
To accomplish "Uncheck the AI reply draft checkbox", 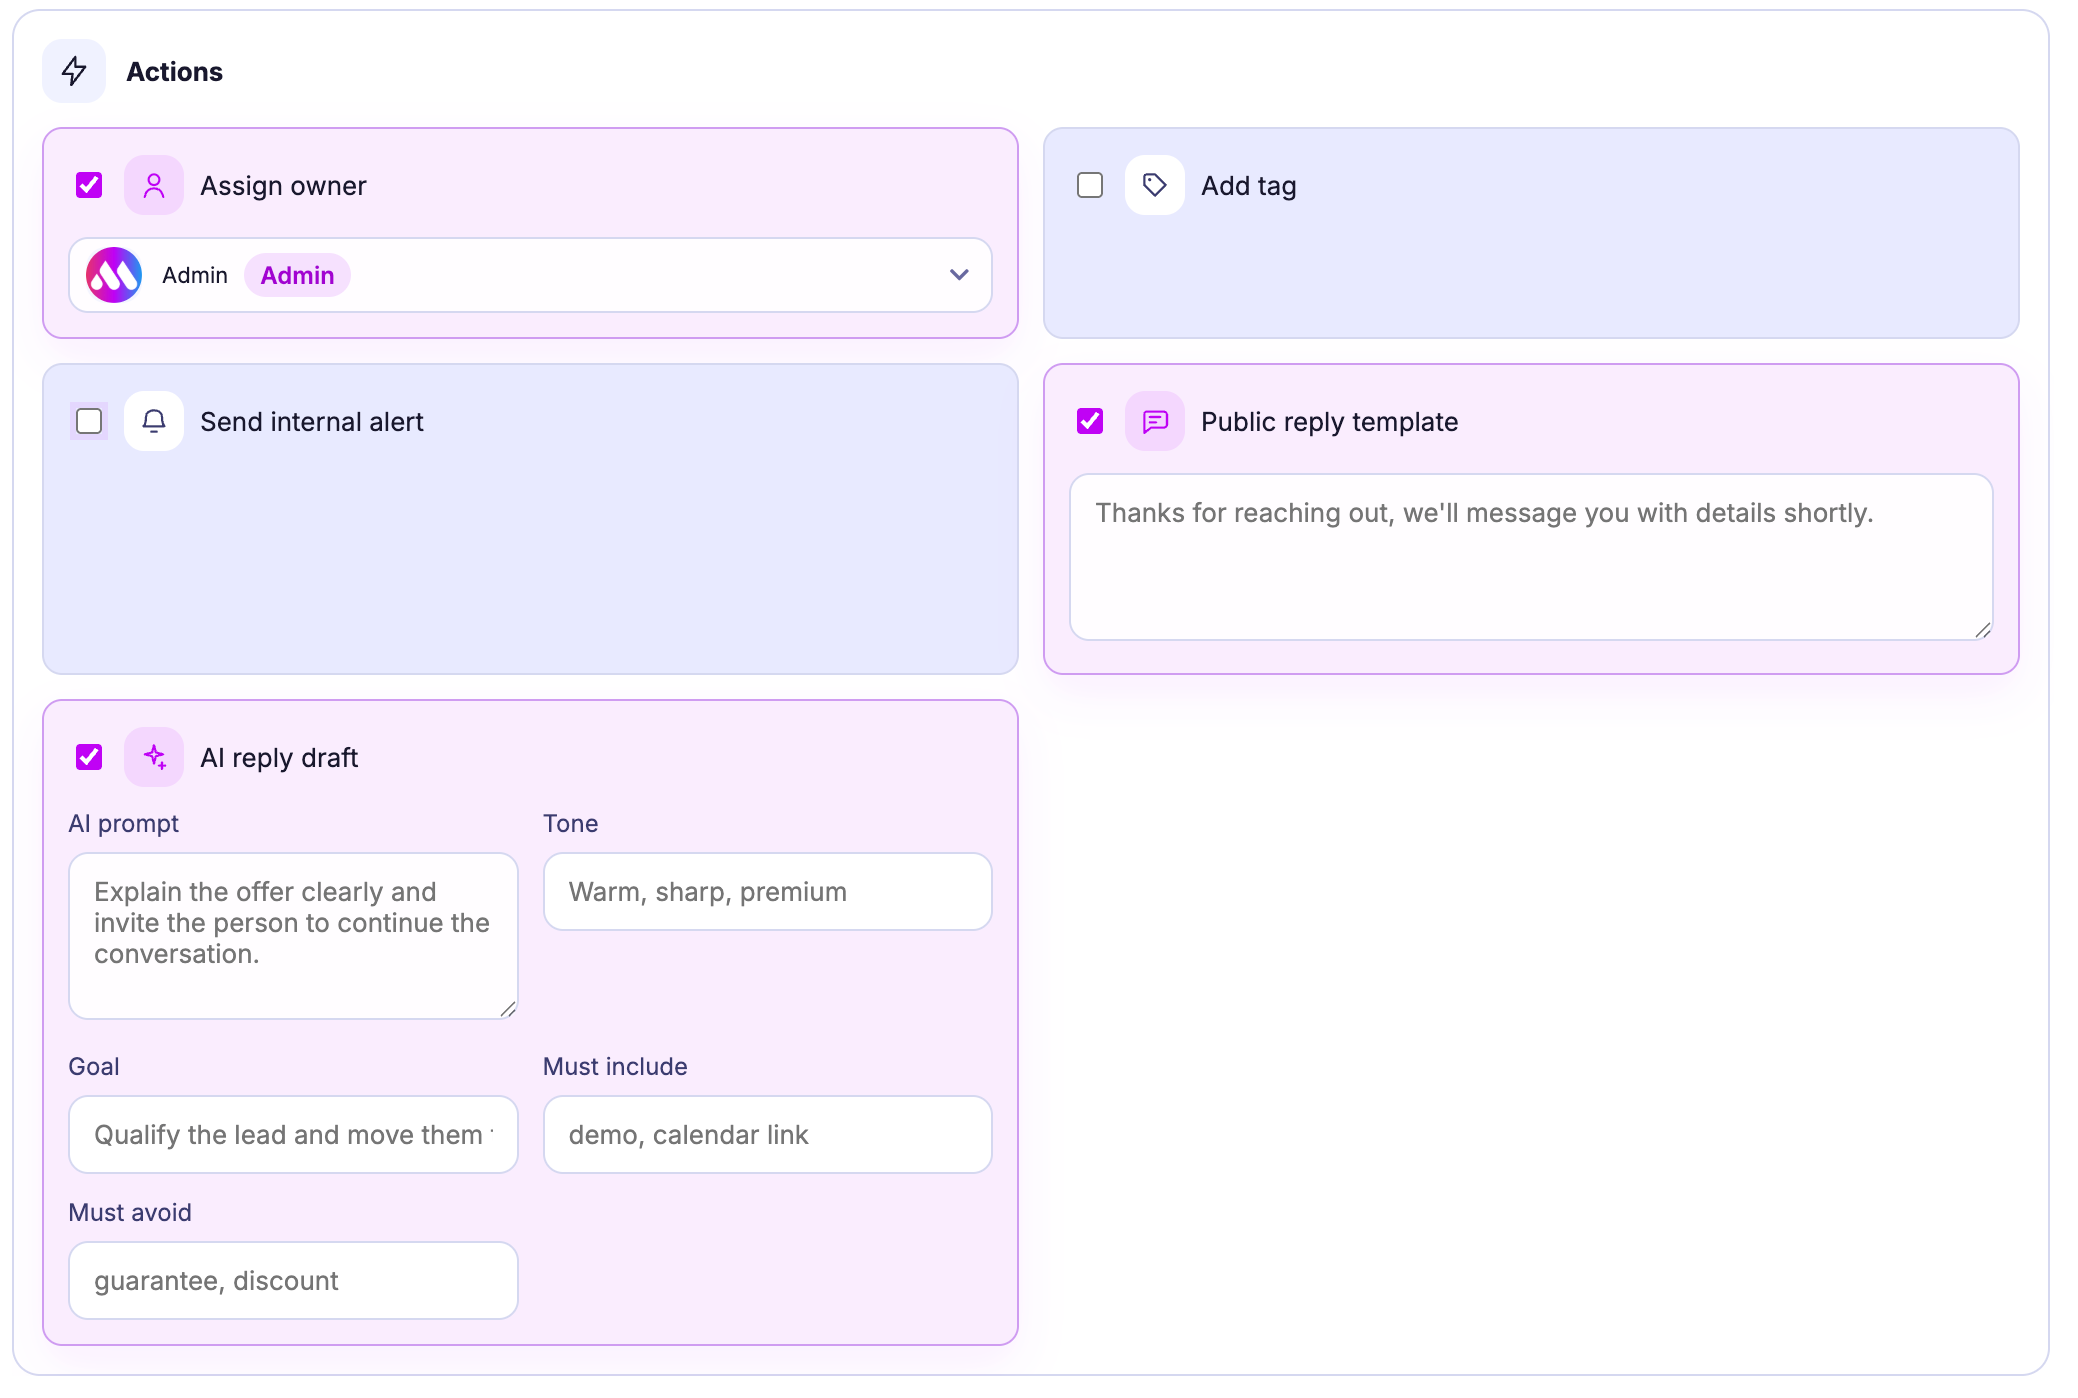I will point(89,757).
